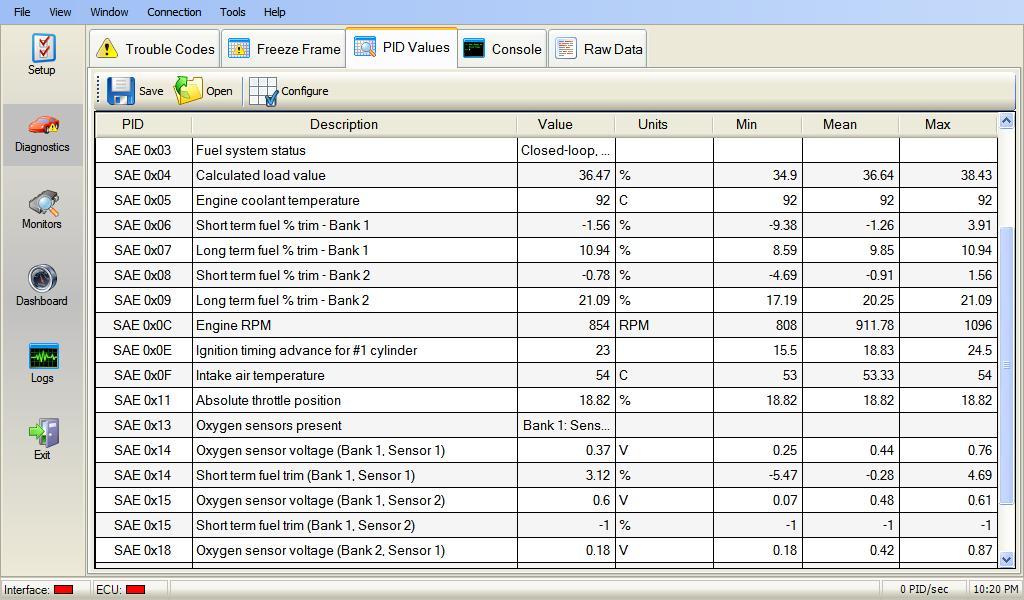Open the Monitors sidebar icon
This screenshot has width=1024, height=600.
42,203
